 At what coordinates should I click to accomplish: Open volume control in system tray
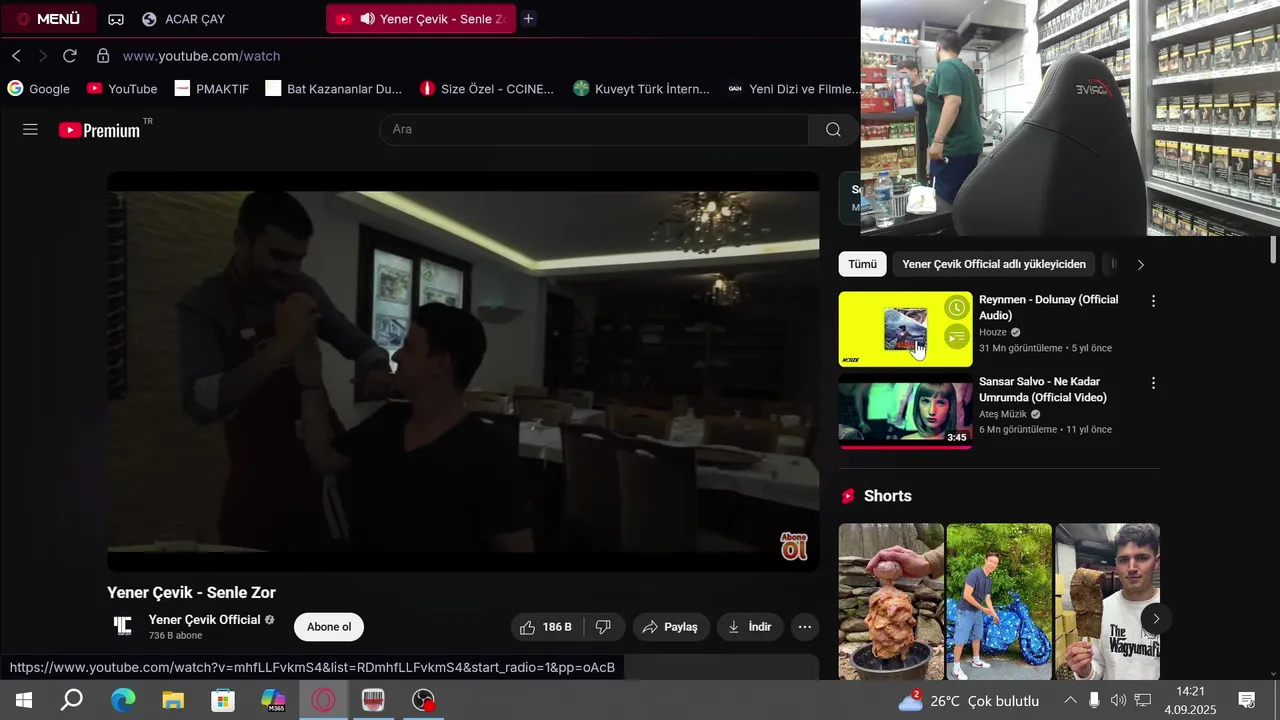pyautogui.click(x=1118, y=700)
